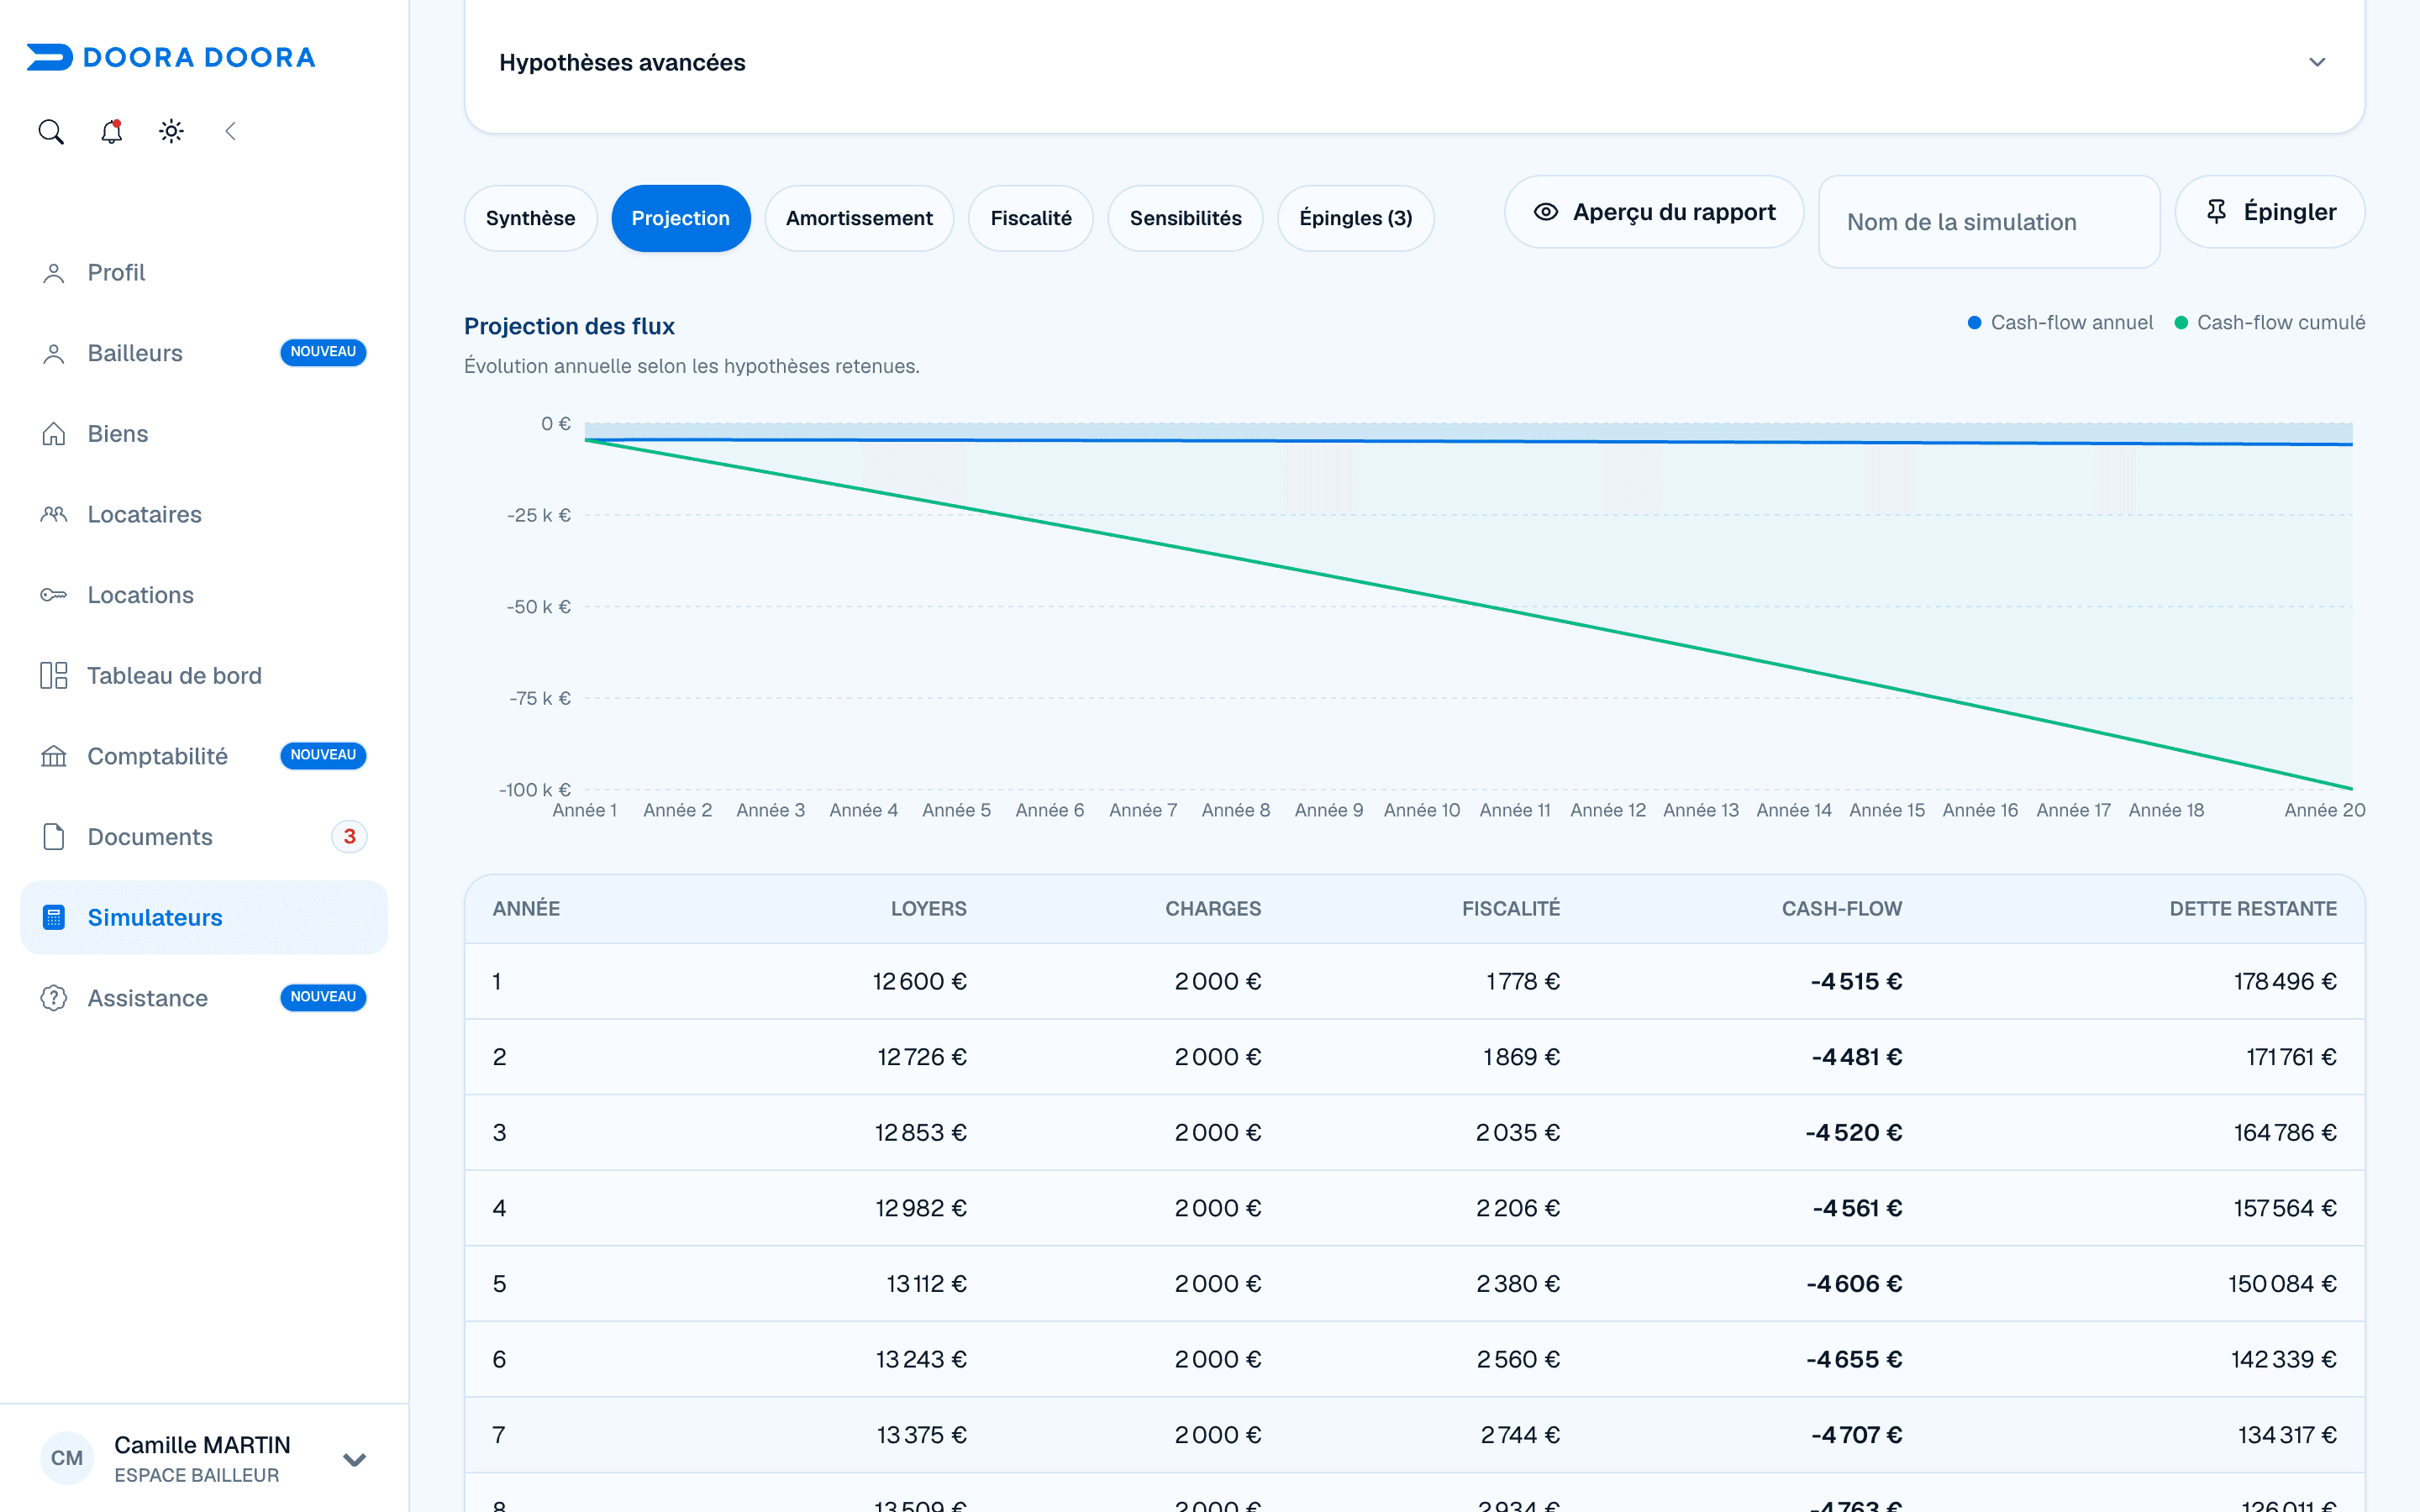The width and height of the screenshot is (2420, 1512).
Task: Toggle light theme sun icon
Action: tap(171, 131)
